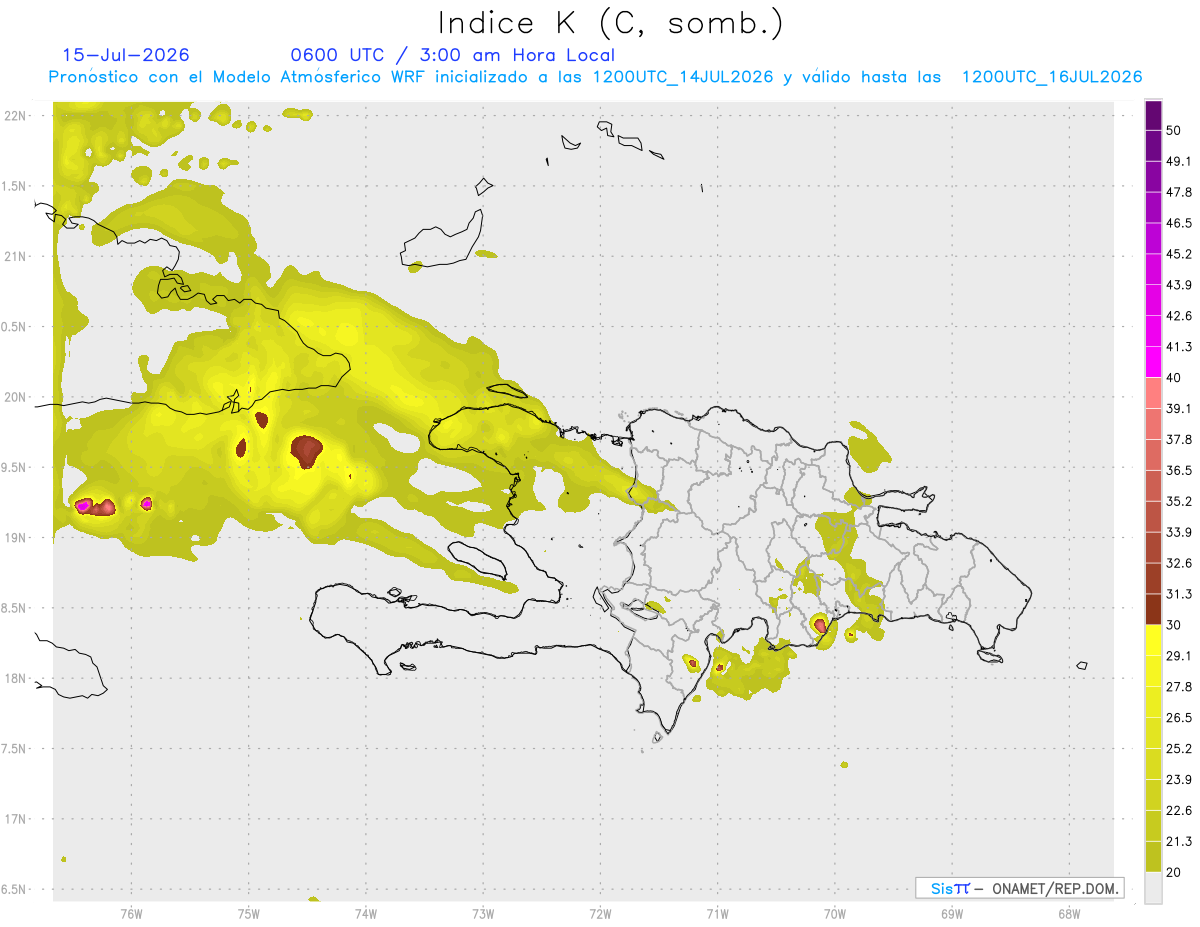This screenshot has height=927, width=1200.
Task: Click the colorbar value 30
Action: coord(1173,625)
